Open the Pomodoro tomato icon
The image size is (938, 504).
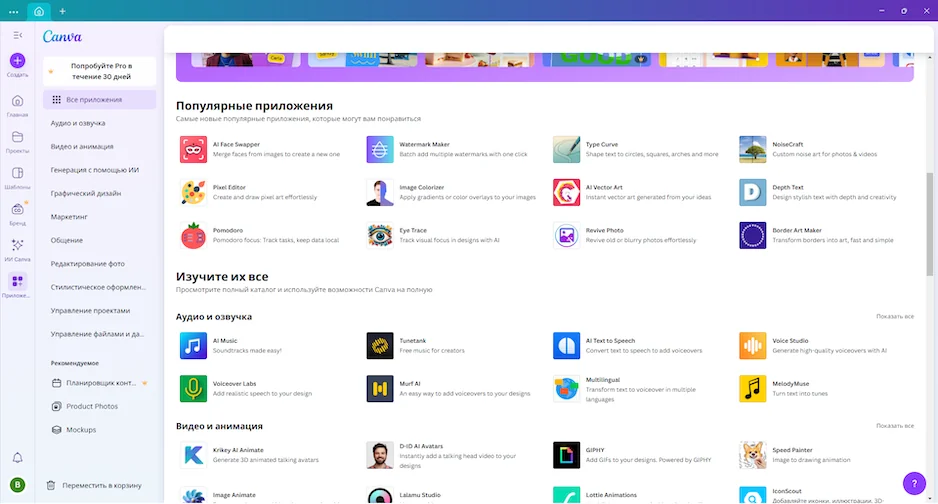click(x=193, y=236)
